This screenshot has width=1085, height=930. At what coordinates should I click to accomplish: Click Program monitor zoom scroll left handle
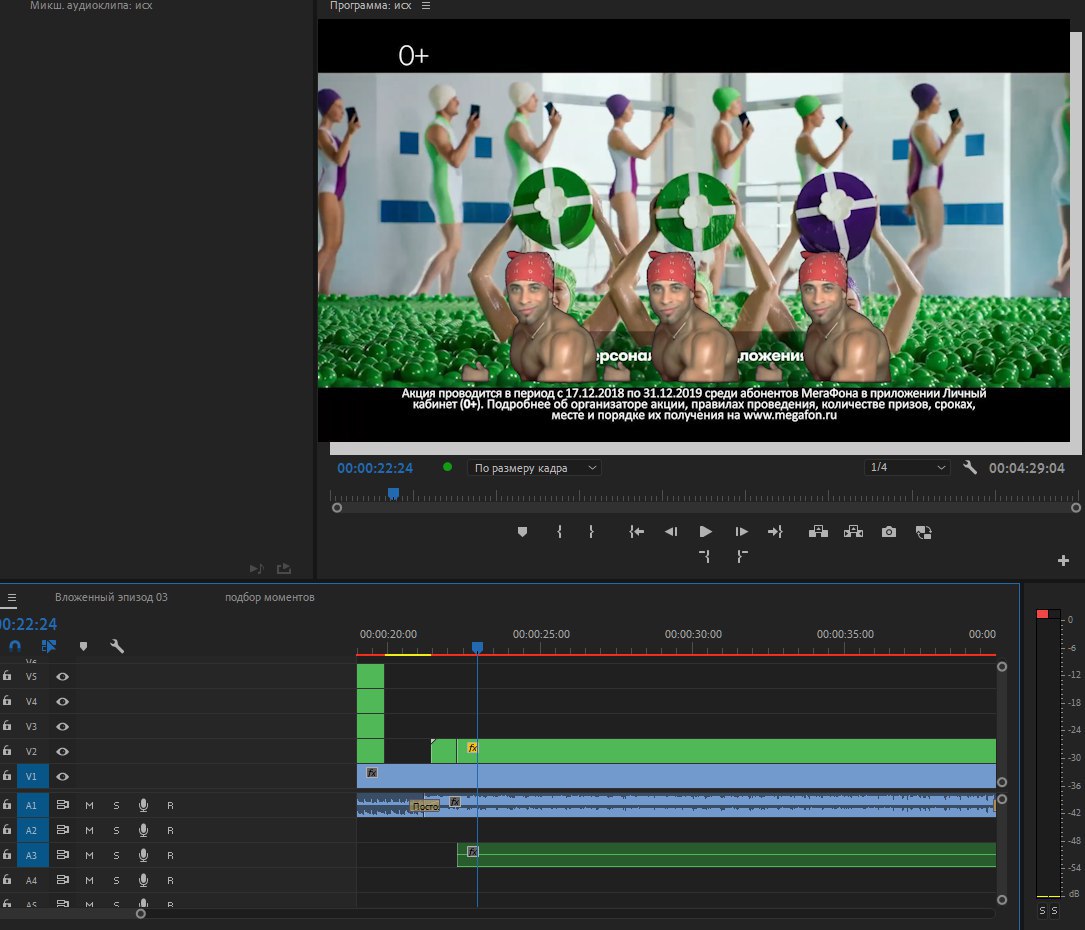(x=337, y=507)
